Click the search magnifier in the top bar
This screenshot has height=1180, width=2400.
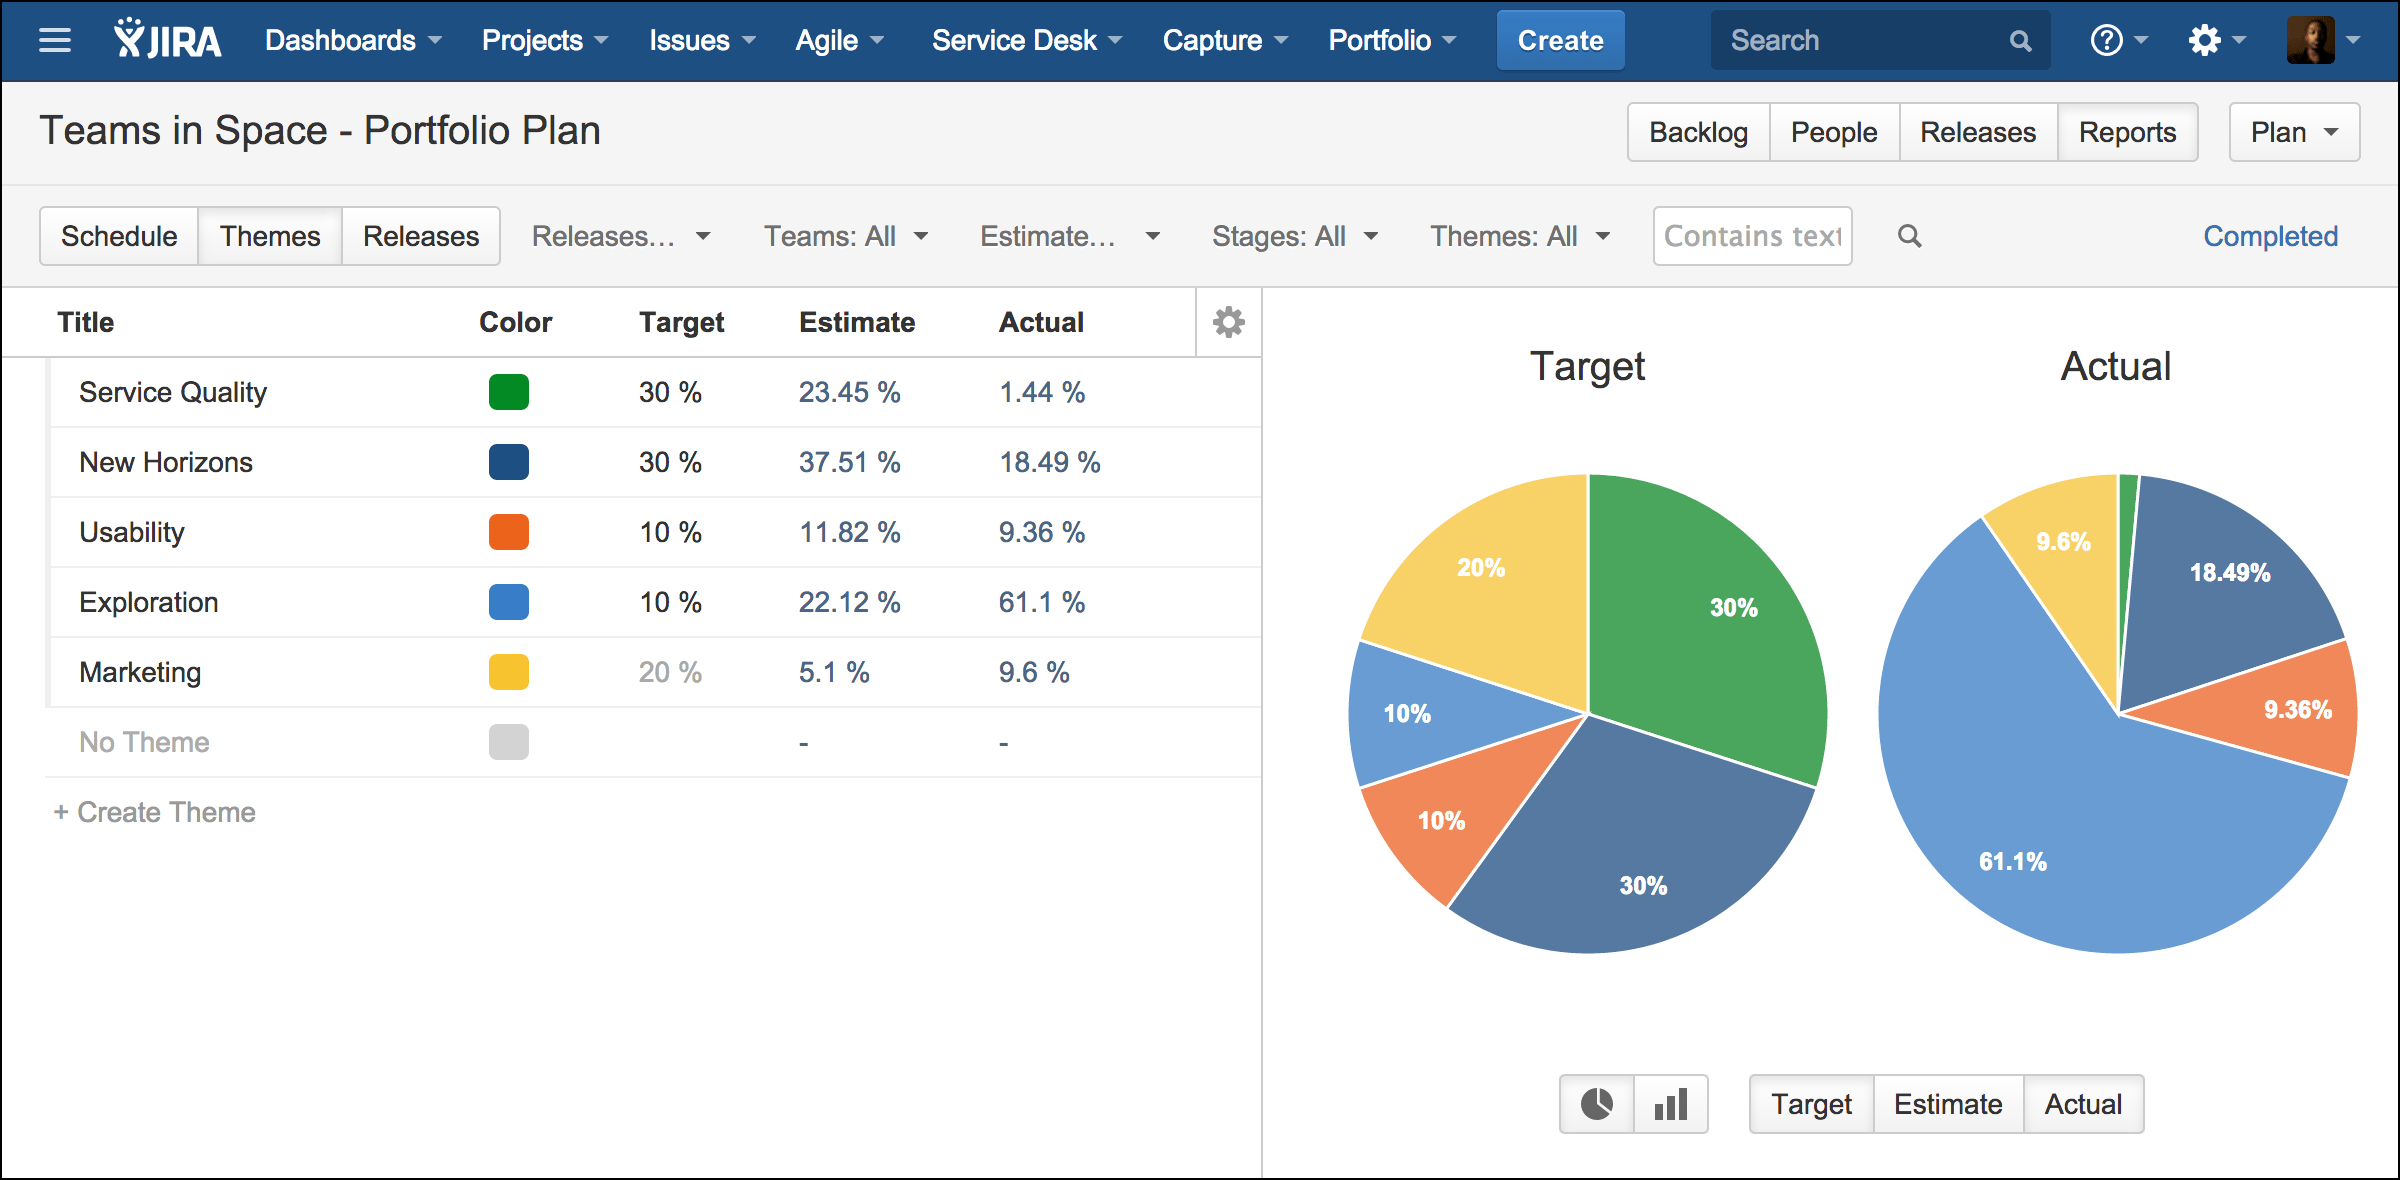point(2020,40)
